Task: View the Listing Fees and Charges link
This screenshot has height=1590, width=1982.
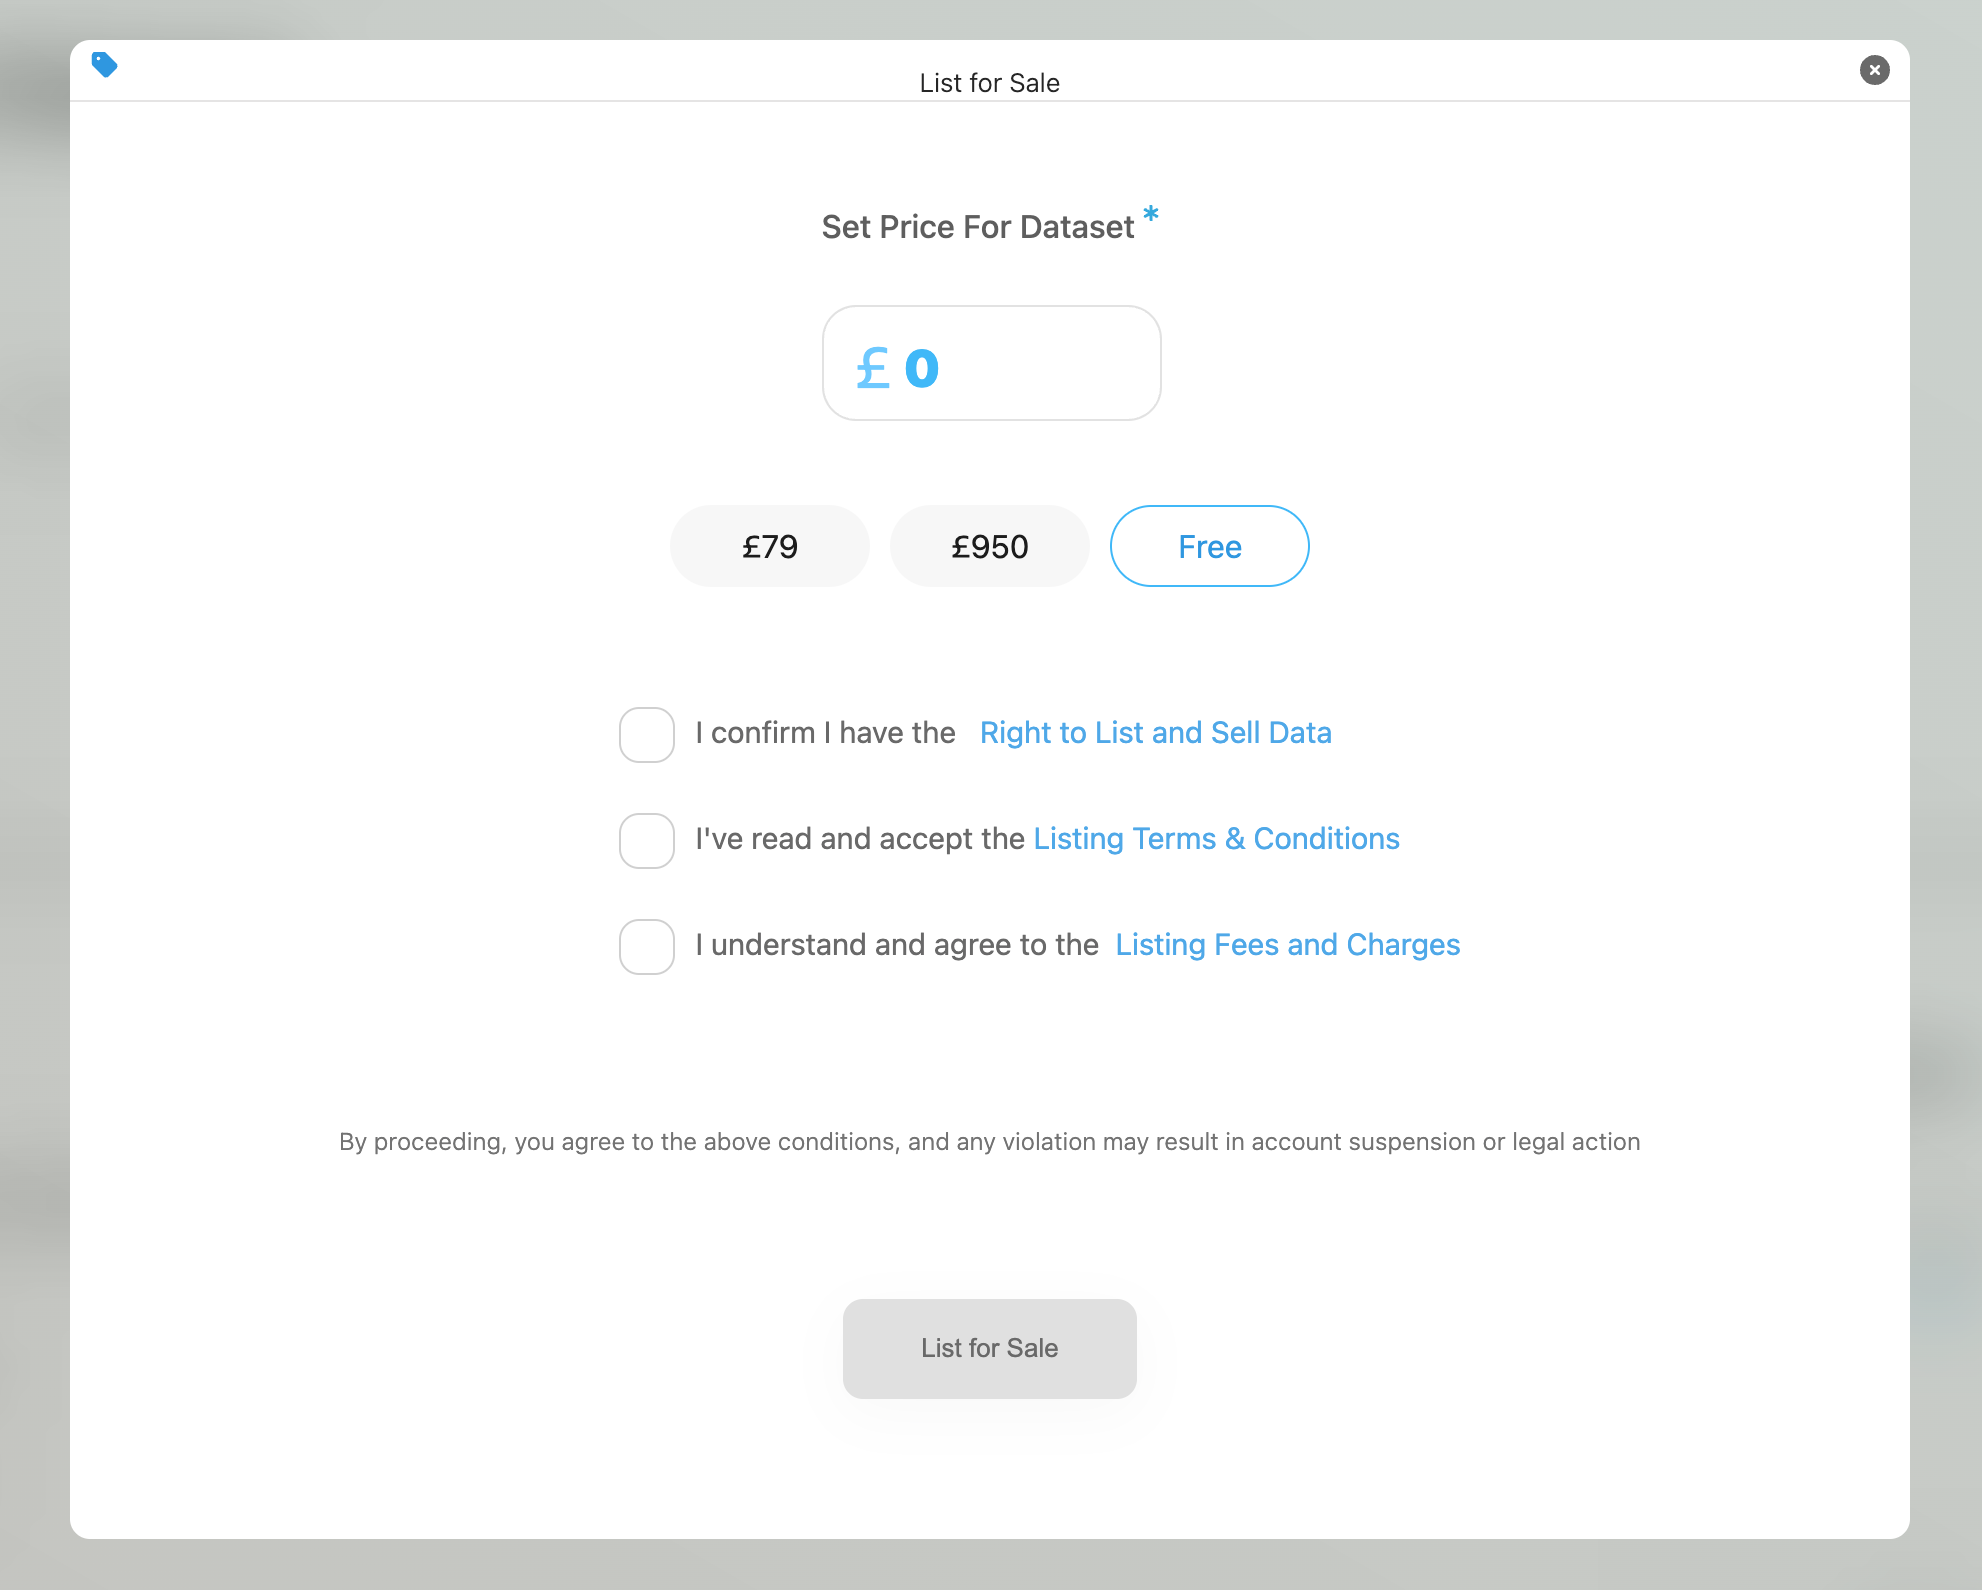Action: pyautogui.click(x=1287, y=945)
